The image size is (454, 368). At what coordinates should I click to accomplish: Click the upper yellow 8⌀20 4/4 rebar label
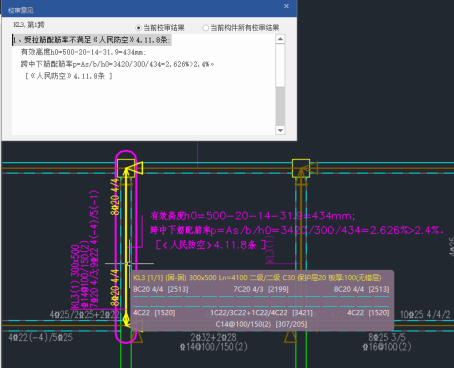[x=115, y=197]
